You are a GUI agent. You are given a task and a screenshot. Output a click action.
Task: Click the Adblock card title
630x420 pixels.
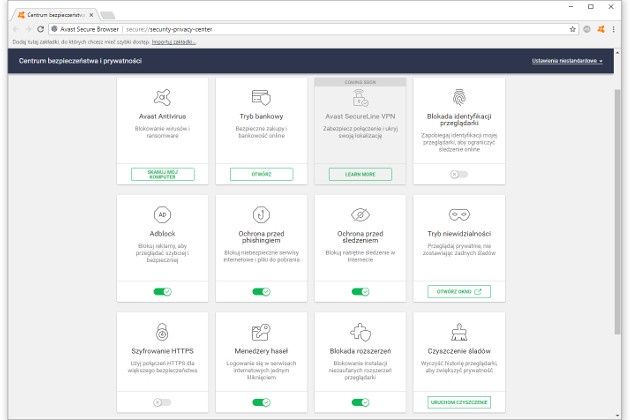162,234
